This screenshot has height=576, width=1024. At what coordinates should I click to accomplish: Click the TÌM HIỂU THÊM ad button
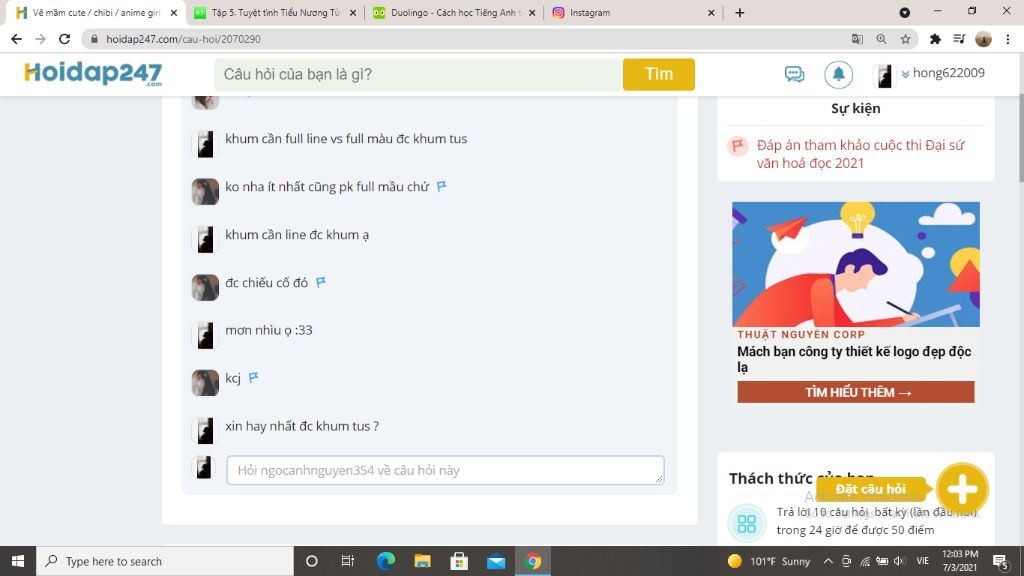[856, 392]
